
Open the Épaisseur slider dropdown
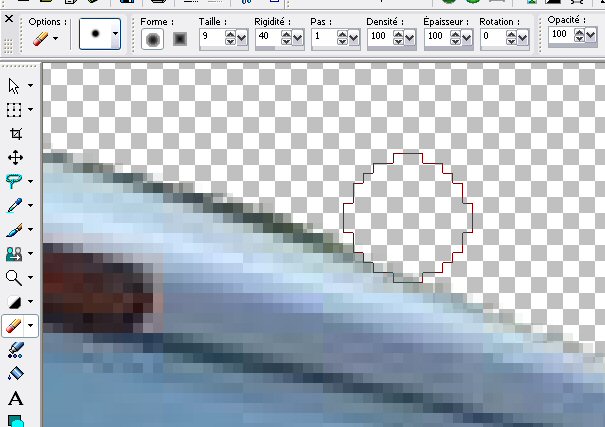[466, 38]
